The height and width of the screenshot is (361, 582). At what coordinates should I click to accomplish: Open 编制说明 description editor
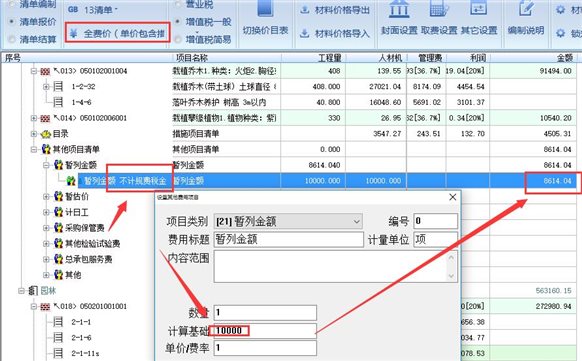click(x=526, y=19)
